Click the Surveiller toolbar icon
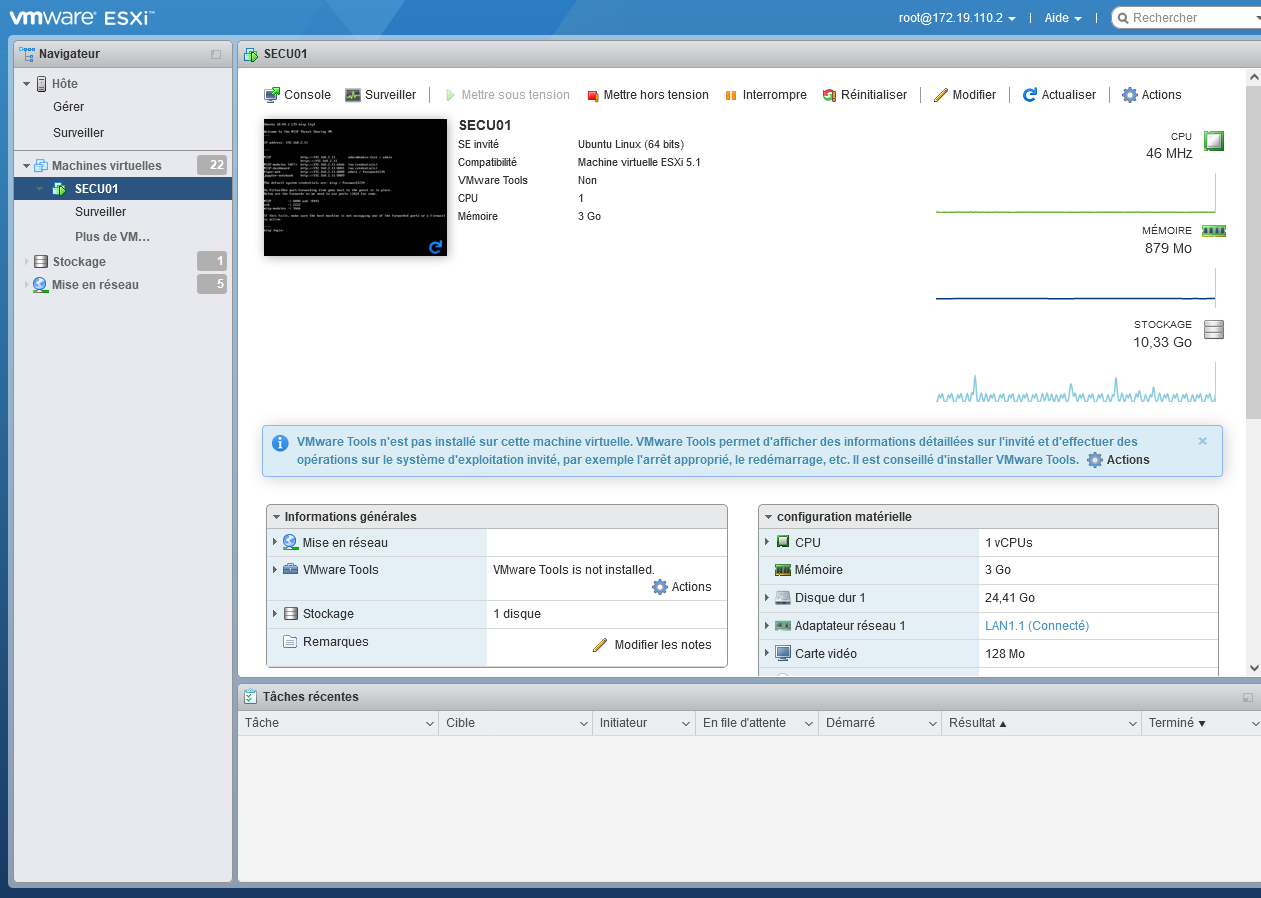Image resolution: width=1261 pixels, height=898 pixels. pyautogui.click(x=380, y=95)
